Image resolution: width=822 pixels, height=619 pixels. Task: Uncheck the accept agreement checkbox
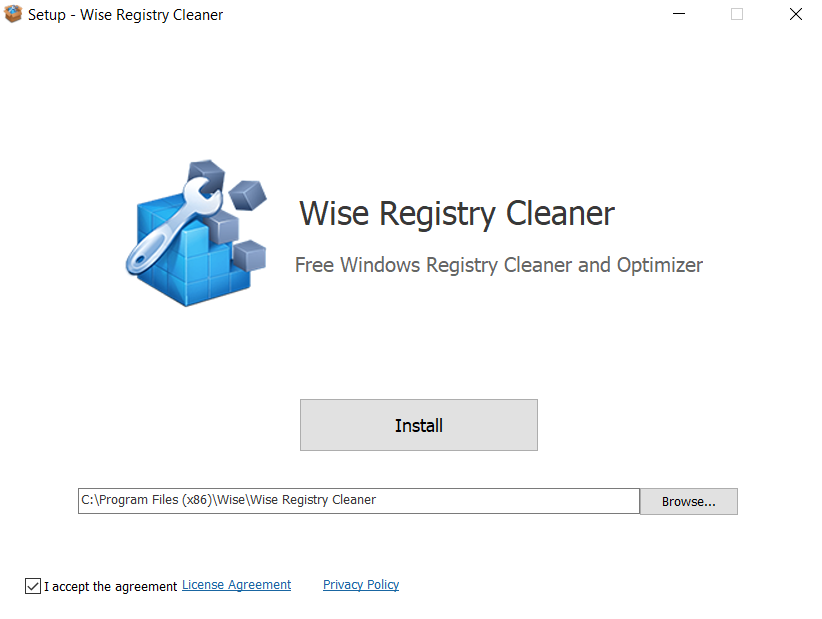coord(33,585)
